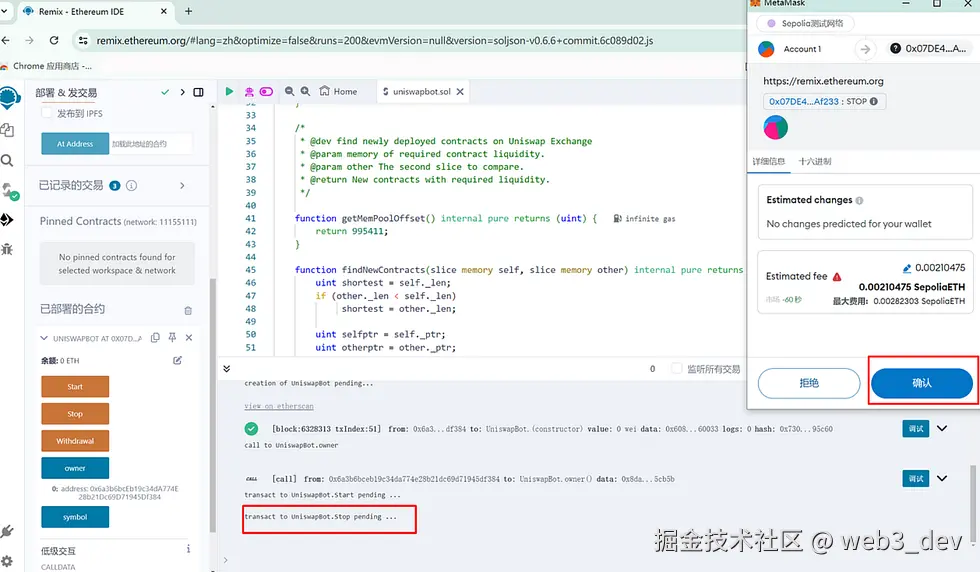Open the Solidity compiler sidebar icon
The height and width of the screenshot is (572, 980).
(x=9, y=191)
